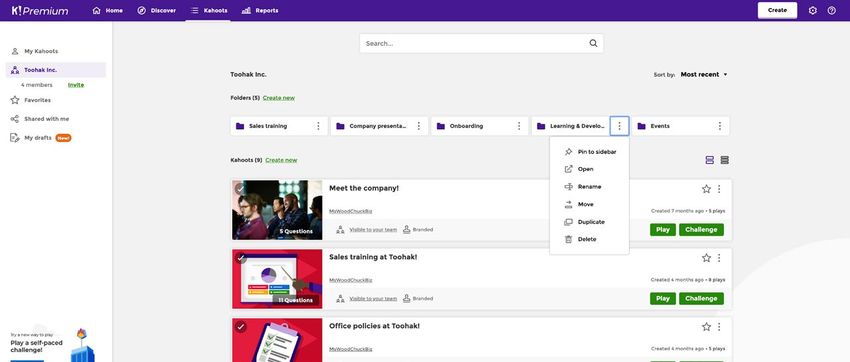Switch to the compact list view icon

click(x=725, y=160)
